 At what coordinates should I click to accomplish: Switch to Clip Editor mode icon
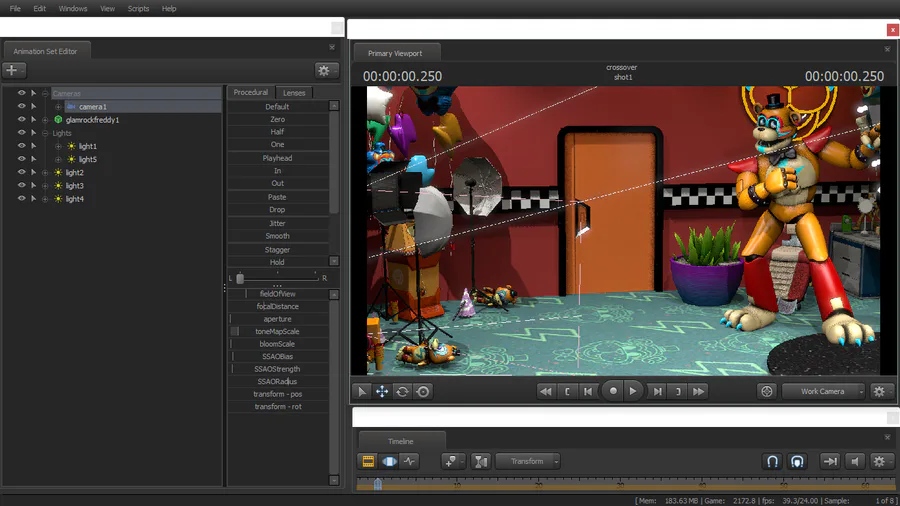click(368, 461)
